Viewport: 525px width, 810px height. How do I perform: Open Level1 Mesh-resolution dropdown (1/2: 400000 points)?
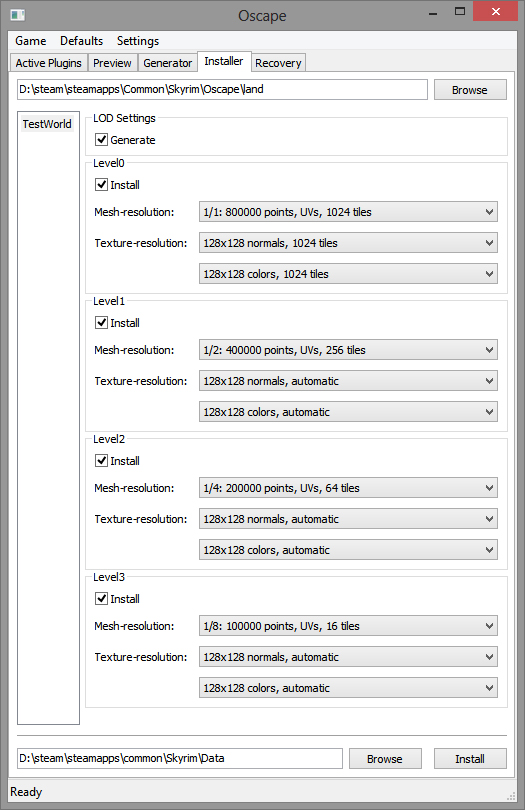(x=348, y=350)
